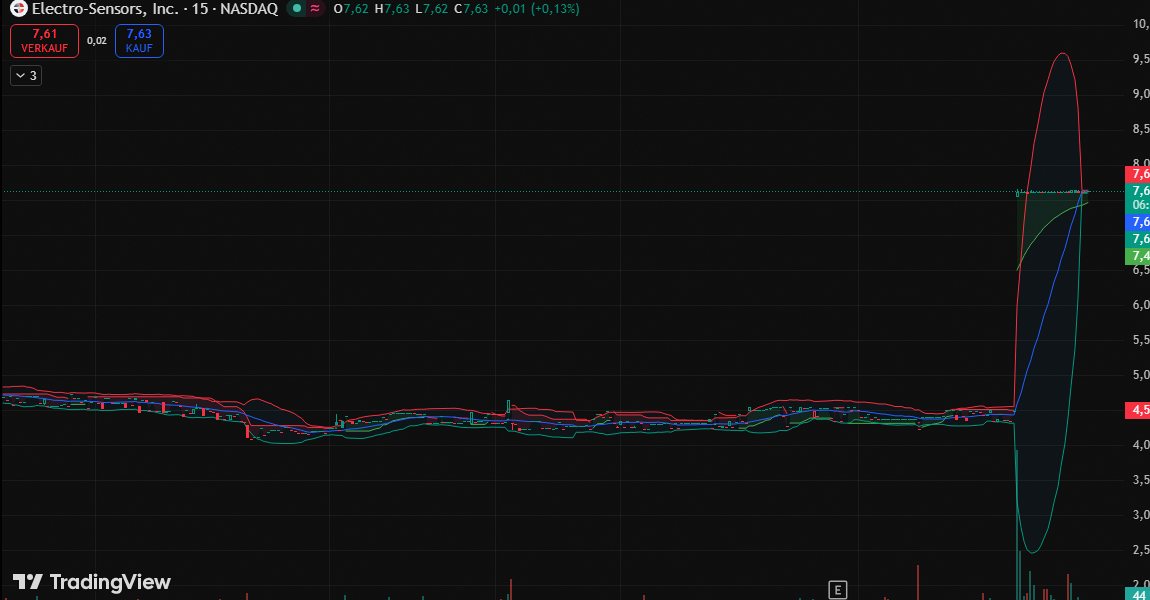This screenshot has height=600, width=1150.
Task: Click the 5,5 price scale value
Action: click(1140, 340)
